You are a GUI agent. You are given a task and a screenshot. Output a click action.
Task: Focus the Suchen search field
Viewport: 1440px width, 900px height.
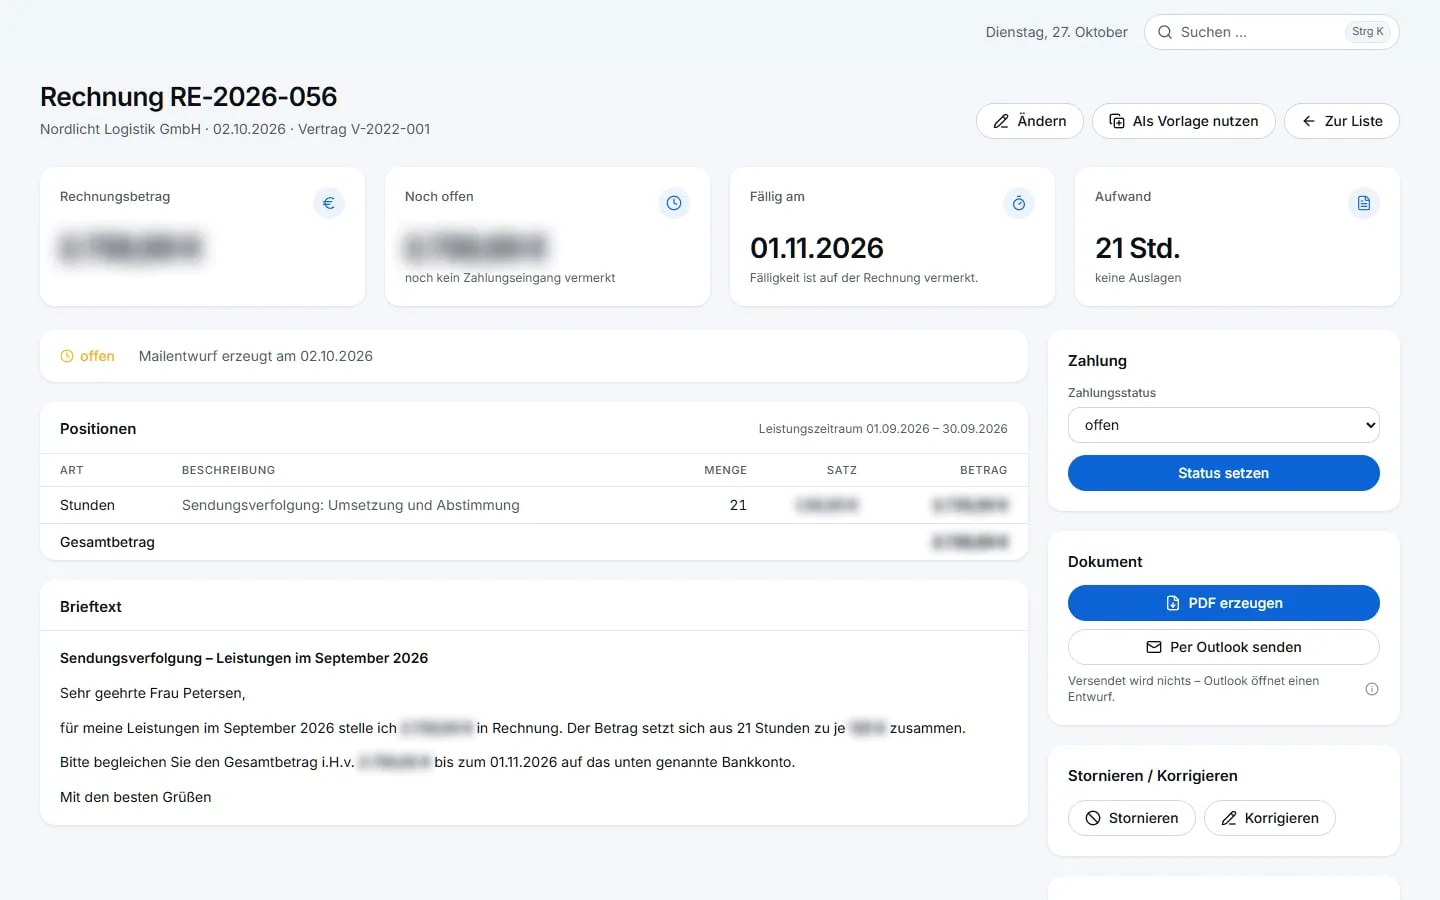(1272, 32)
